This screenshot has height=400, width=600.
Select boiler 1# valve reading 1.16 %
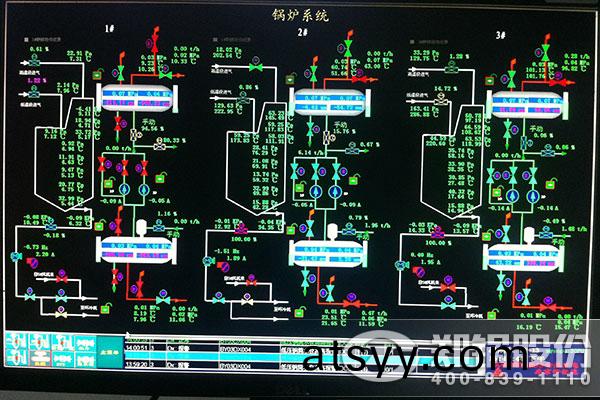point(159,226)
